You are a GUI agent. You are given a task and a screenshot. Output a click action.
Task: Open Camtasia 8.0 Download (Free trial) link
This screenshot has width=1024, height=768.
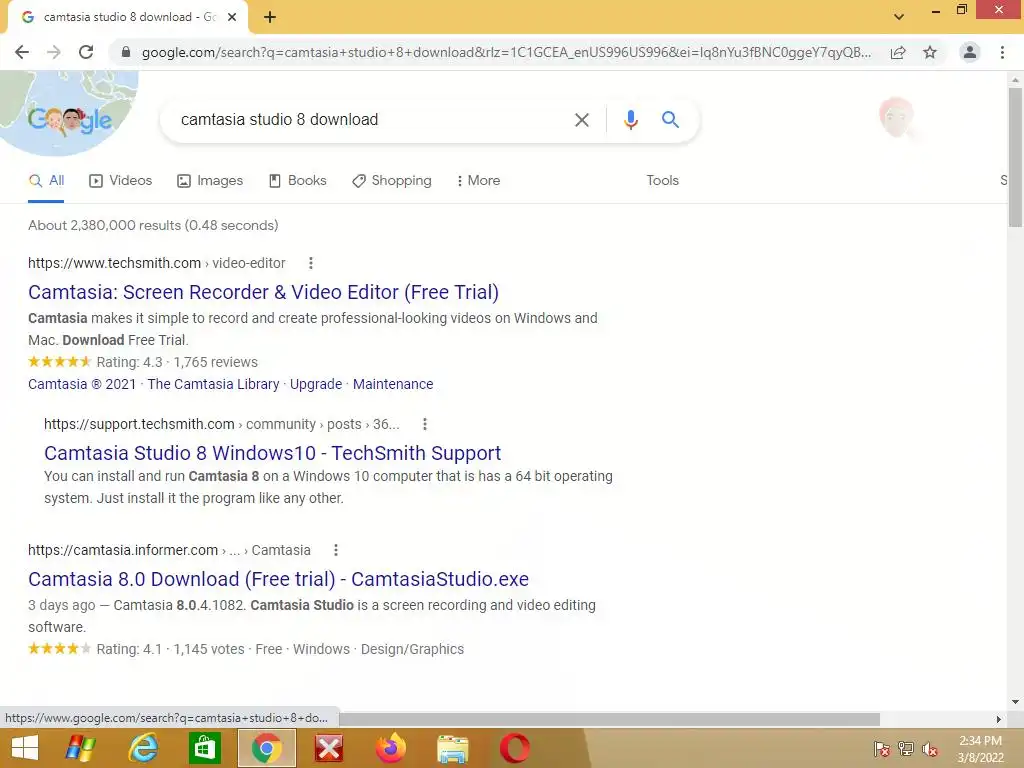point(278,579)
